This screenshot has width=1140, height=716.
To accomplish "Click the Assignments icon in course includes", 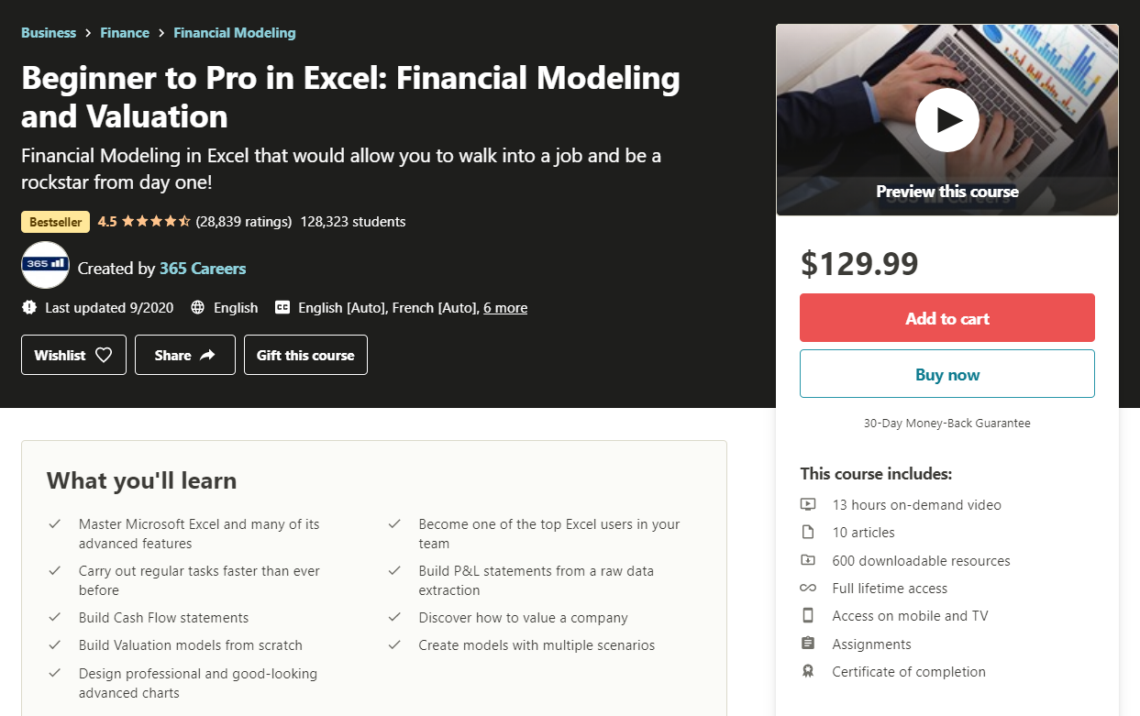I will coord(809,643).
